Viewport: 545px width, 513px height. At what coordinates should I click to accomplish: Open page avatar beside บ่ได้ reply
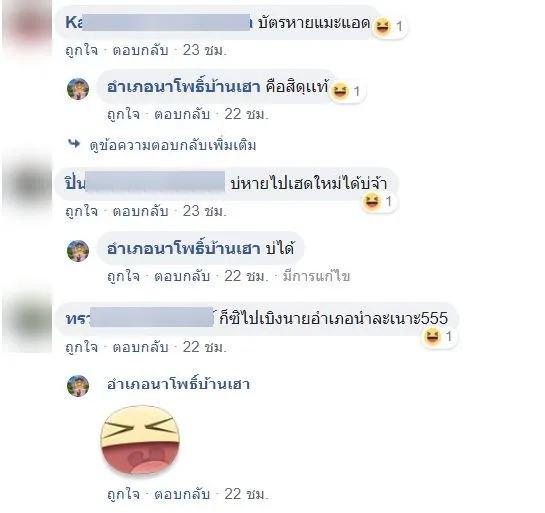78,251
